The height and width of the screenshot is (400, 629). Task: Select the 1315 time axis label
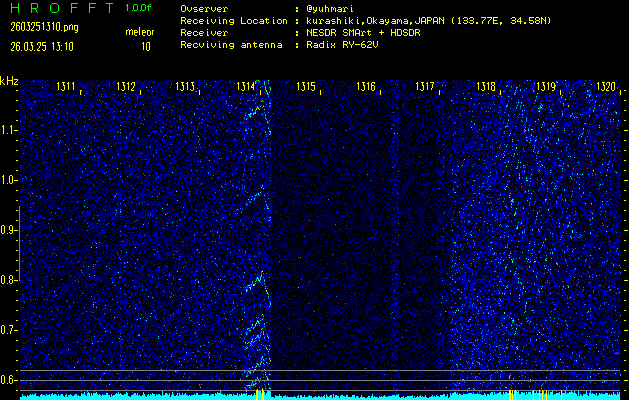(x=306, y=86)
